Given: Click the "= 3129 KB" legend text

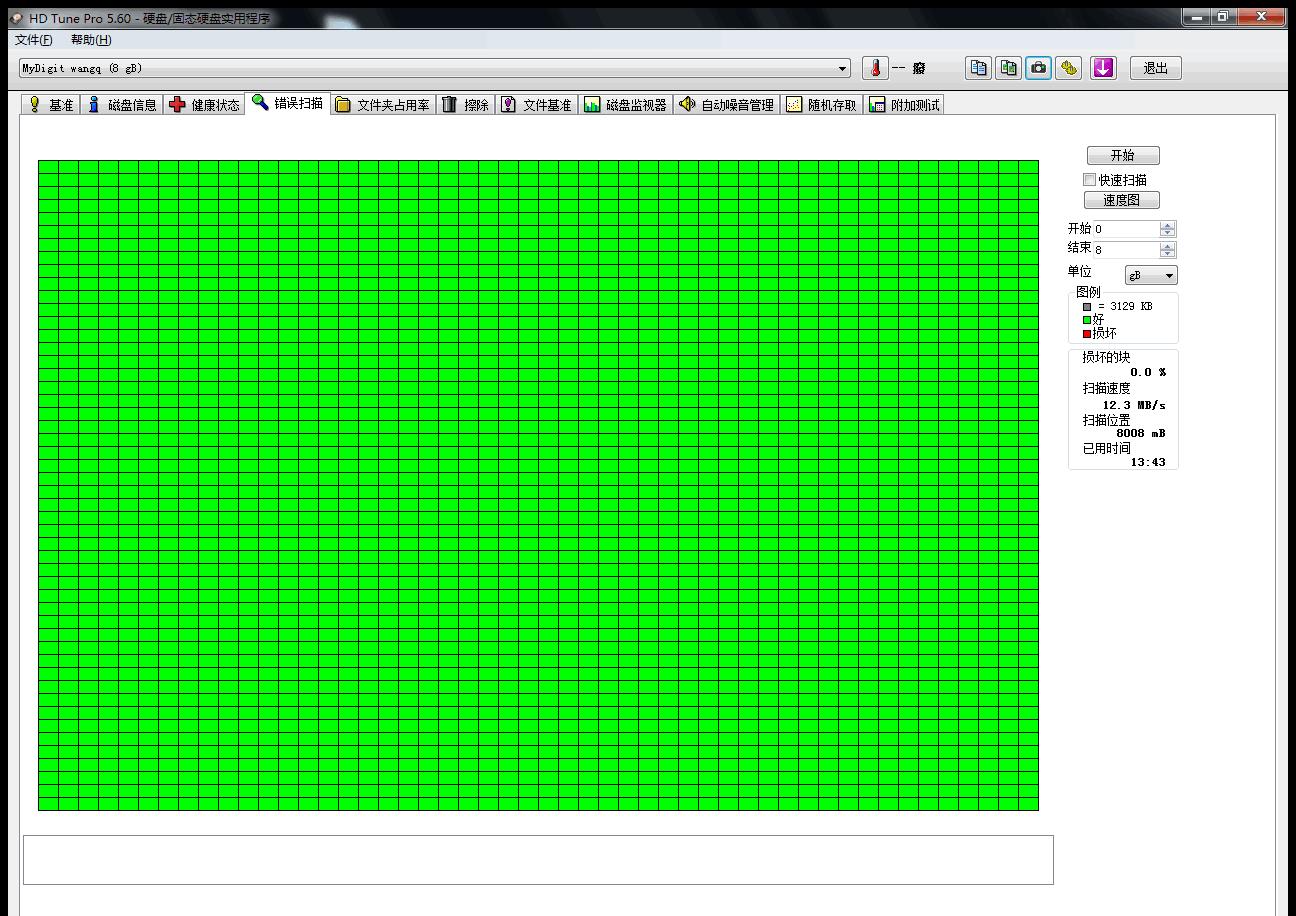Looking at the screenshot, I should coord(1125,306).
